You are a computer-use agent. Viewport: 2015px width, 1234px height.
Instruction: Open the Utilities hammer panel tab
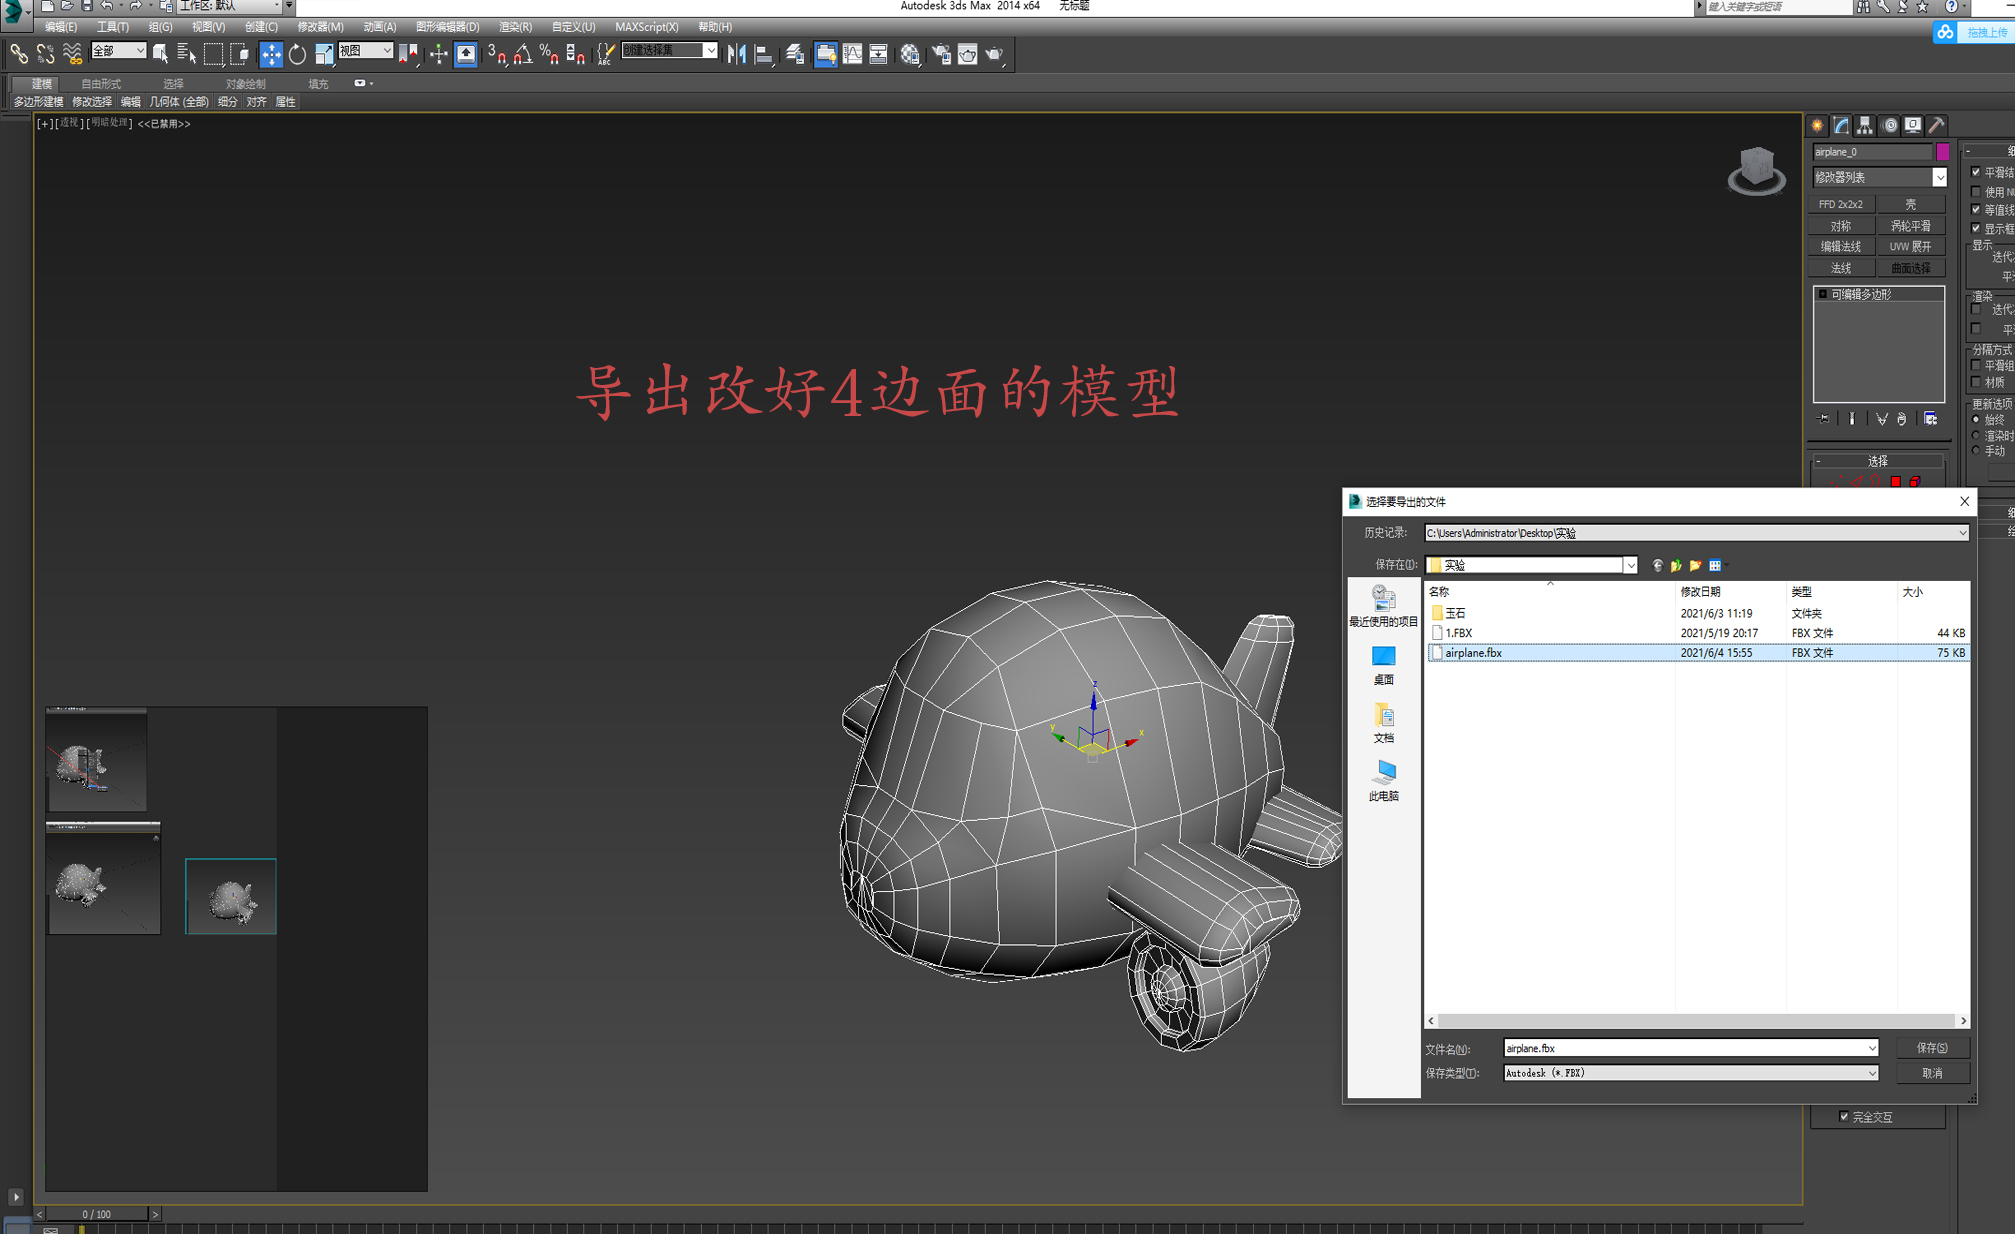tap(1937, 125)
